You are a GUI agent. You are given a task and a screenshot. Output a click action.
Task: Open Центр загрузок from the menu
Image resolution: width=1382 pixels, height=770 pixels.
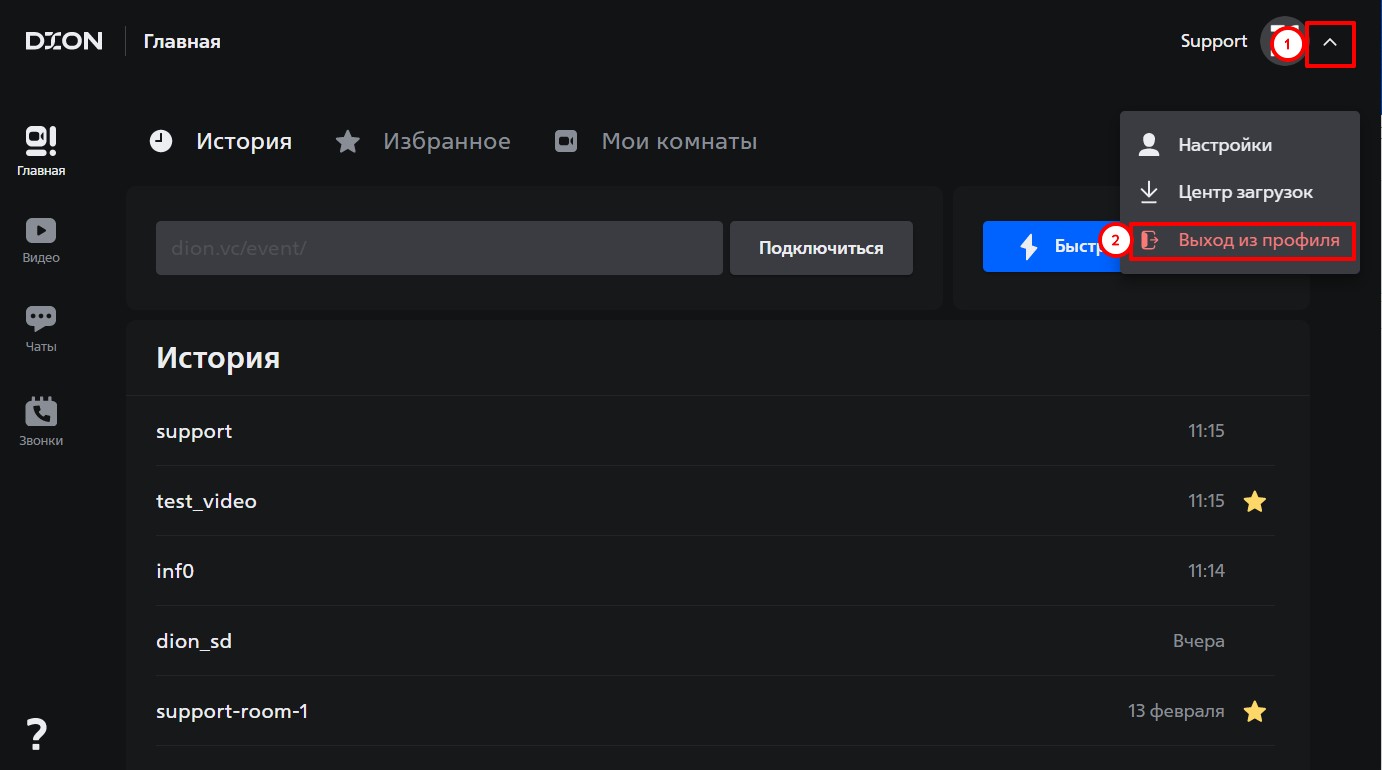point(1240,192)
